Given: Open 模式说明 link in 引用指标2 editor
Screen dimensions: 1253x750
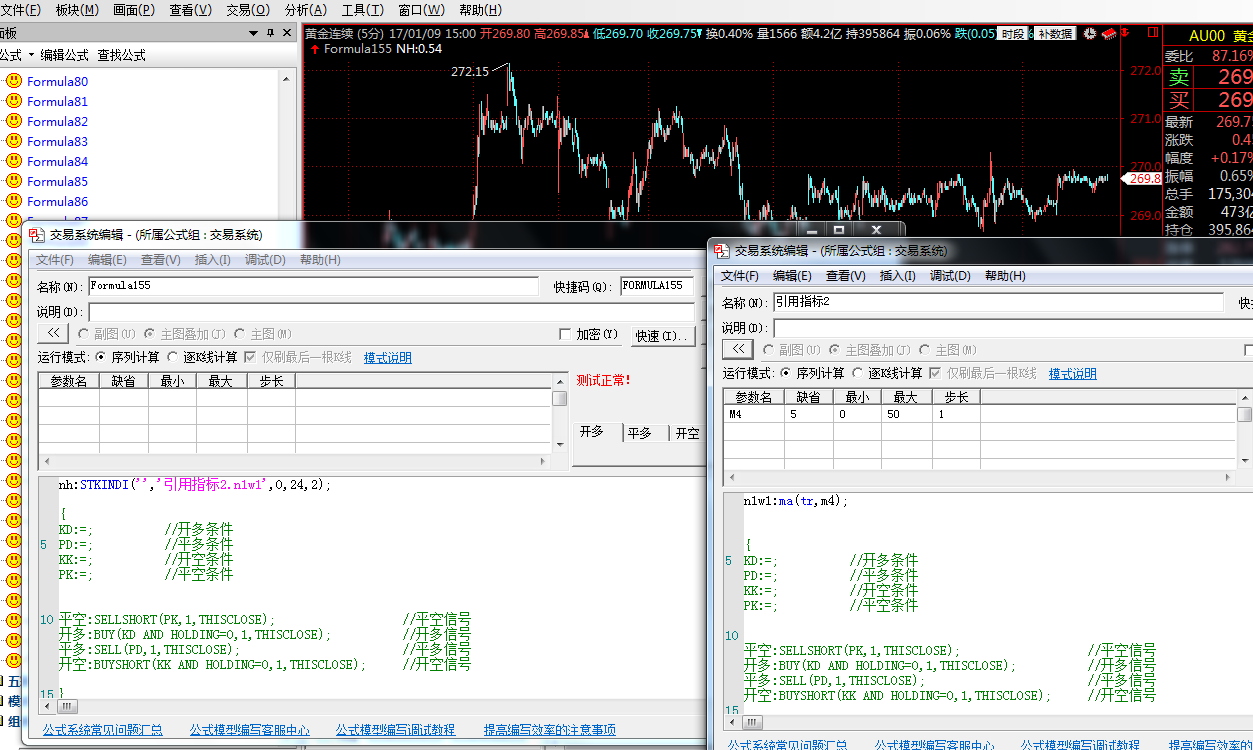Looking at the screenshot, I should [1072, 373].
